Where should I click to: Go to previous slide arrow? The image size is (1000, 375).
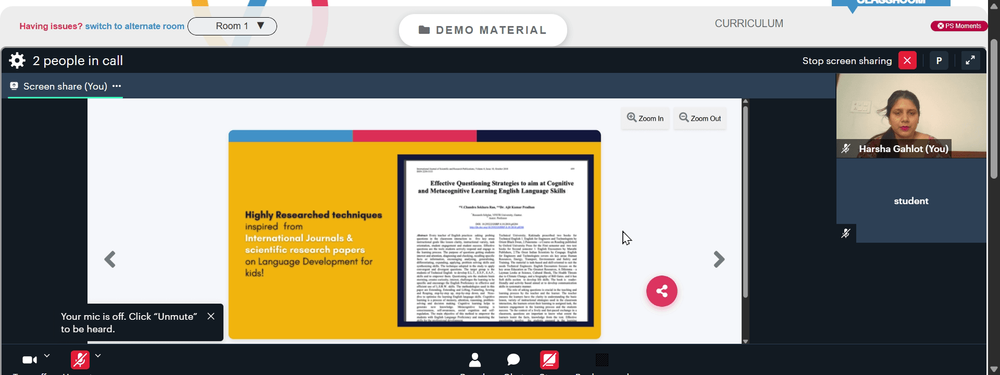point(110,259)
